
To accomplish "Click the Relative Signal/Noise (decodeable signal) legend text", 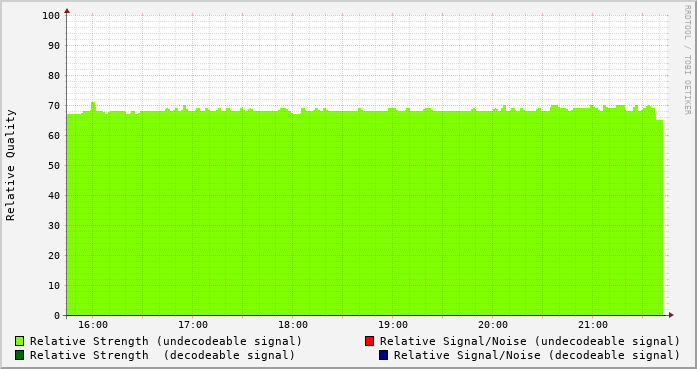I will pyautogui.click(x=537, y=355).
